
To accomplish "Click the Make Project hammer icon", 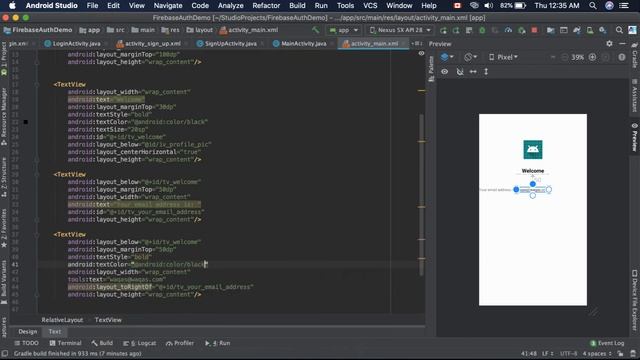I will point(316,30).
